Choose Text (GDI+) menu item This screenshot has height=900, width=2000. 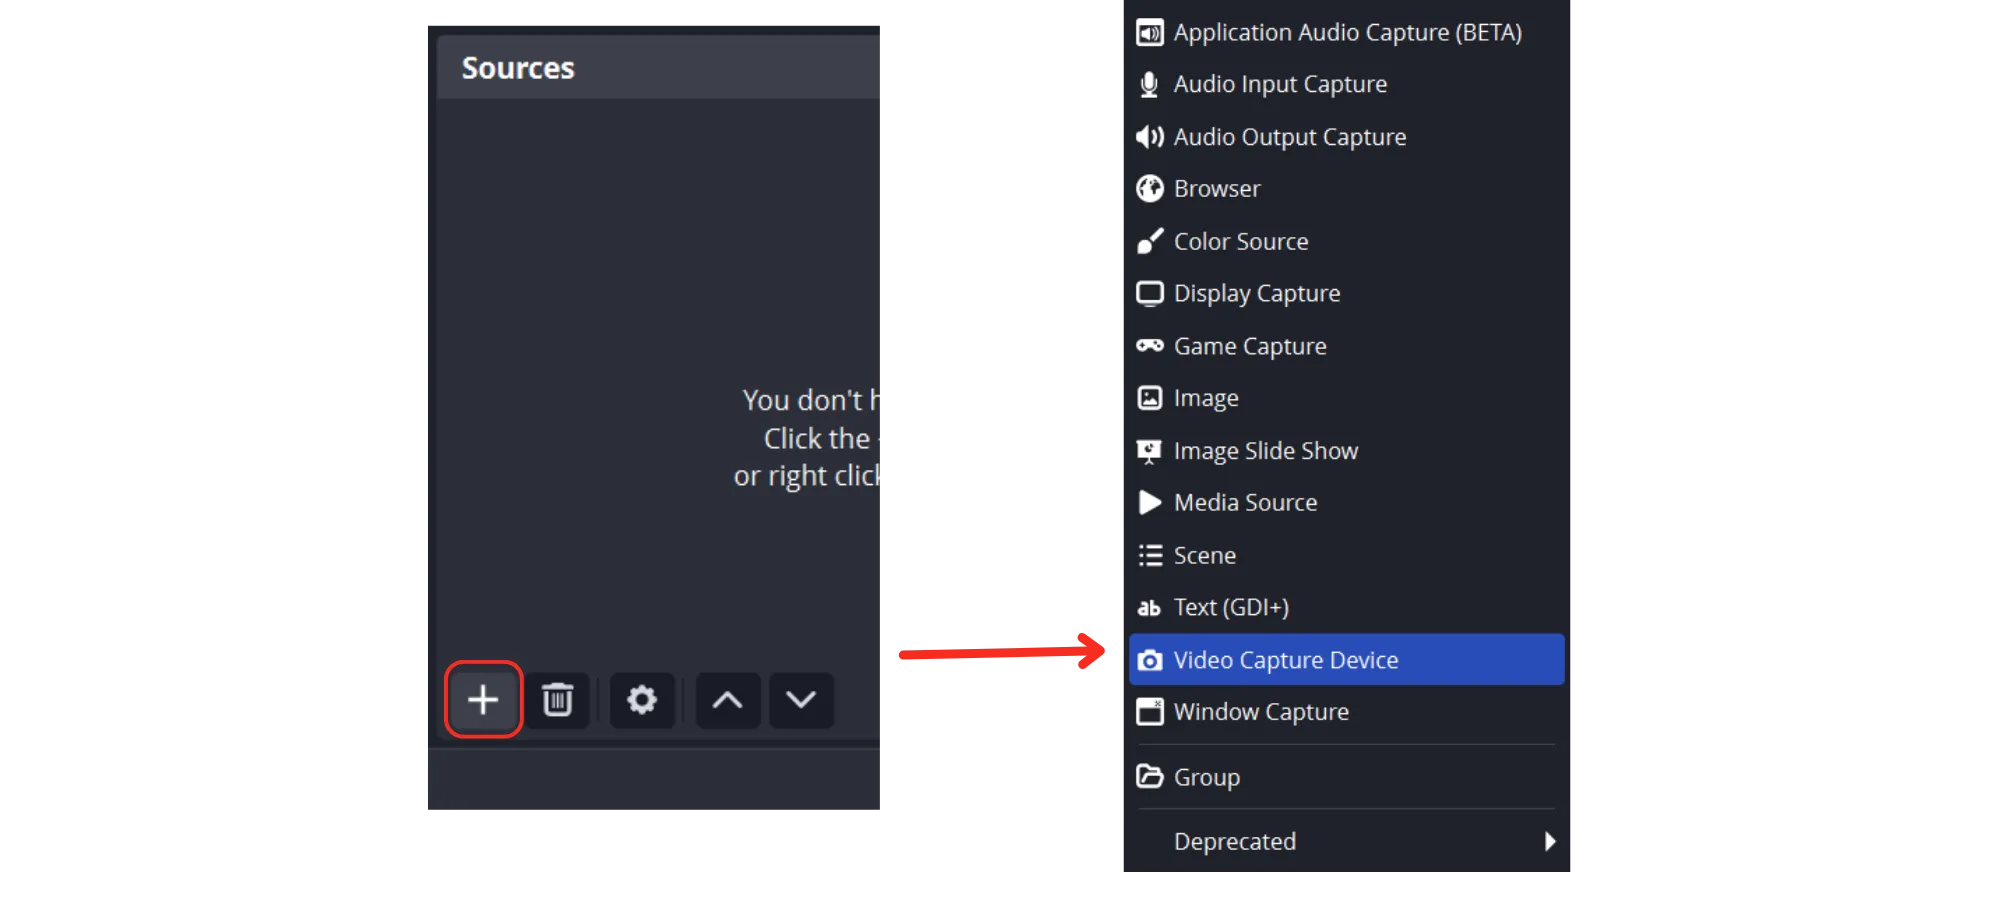(1347, 608)
